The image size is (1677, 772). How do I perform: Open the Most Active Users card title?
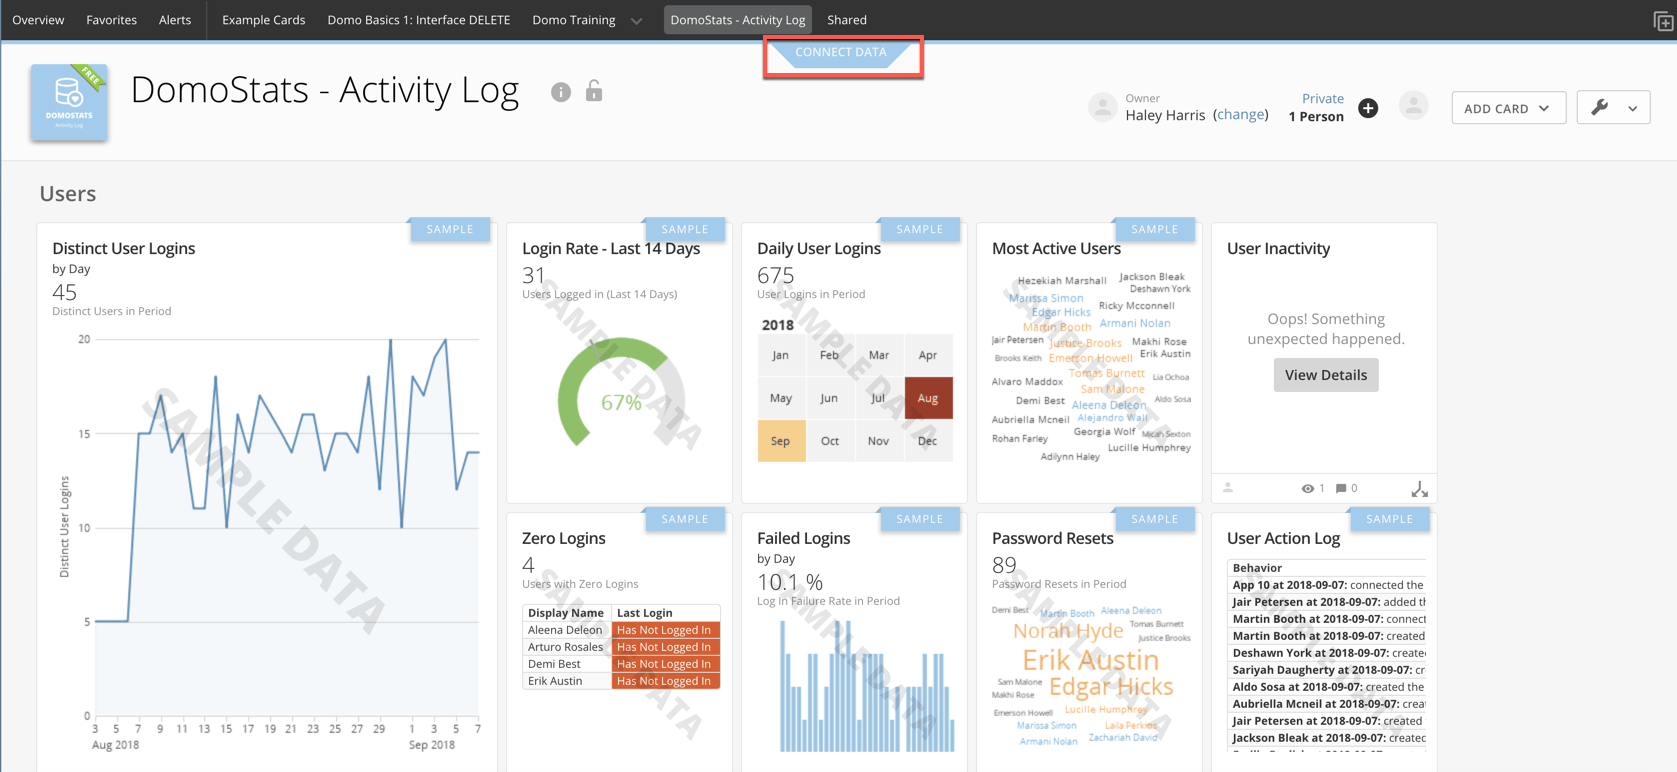1056,249
